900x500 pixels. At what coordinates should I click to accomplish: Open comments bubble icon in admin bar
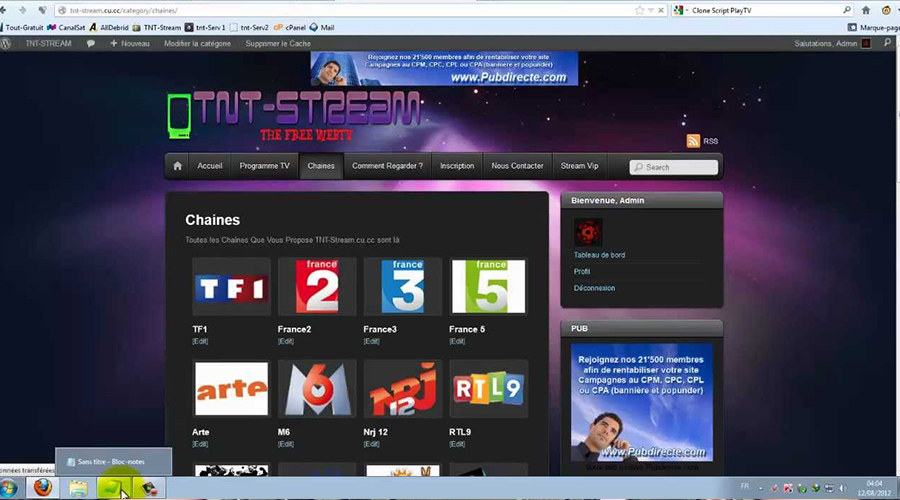pos(91,44)
